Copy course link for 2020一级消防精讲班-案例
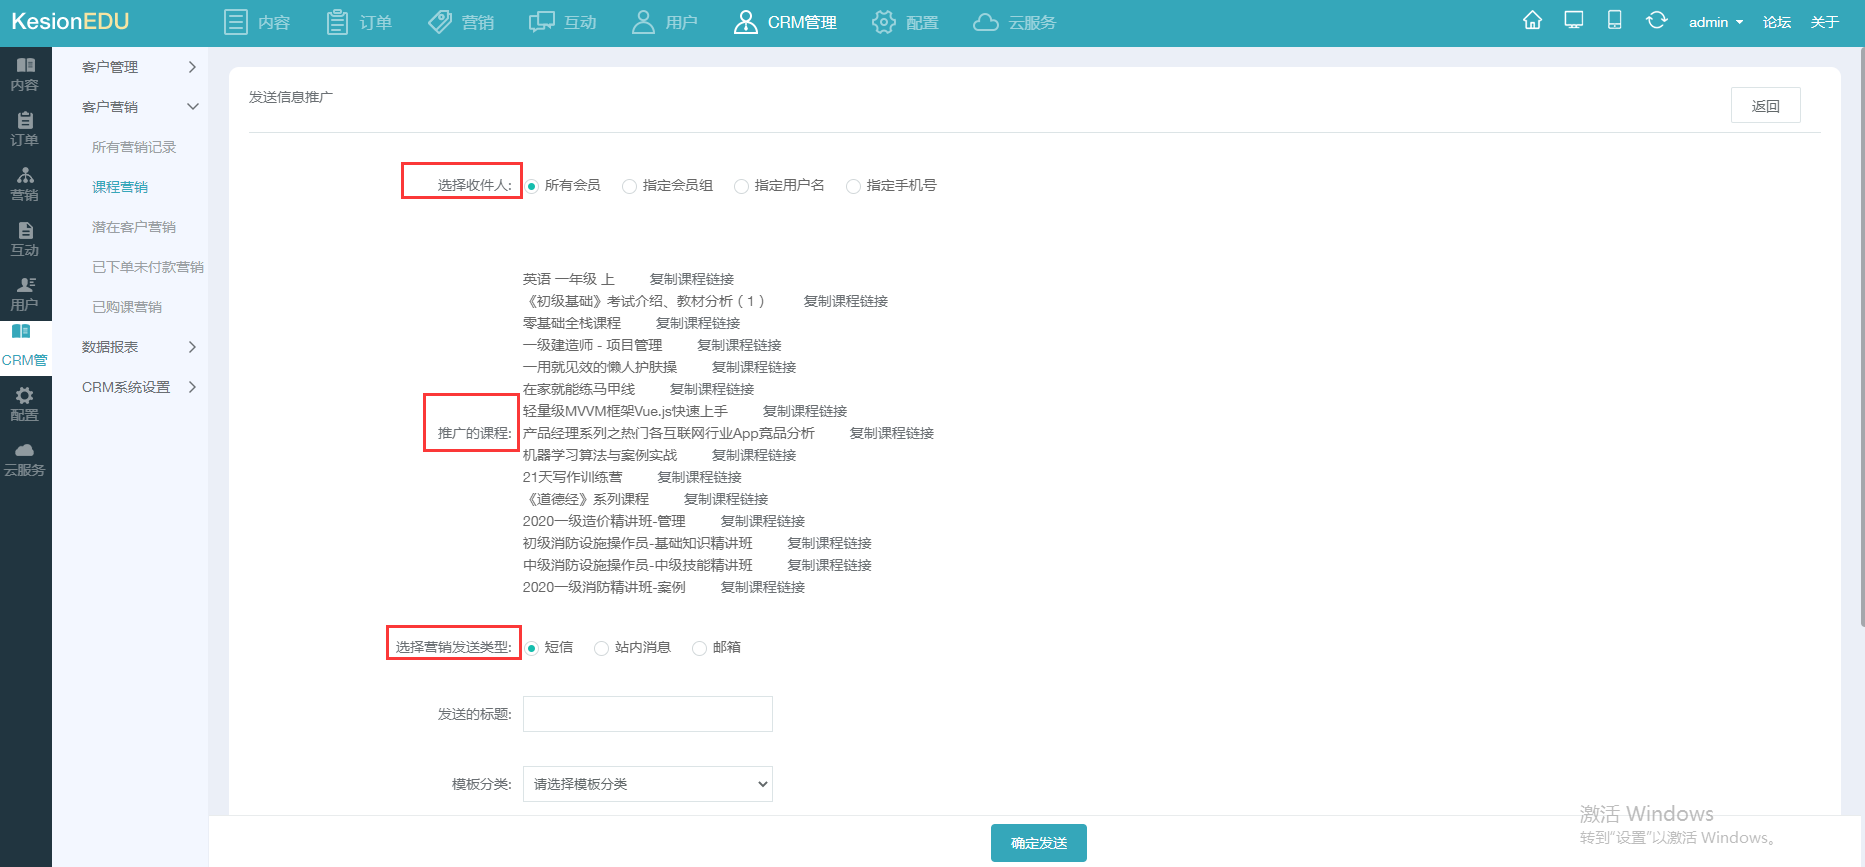The width and height of the screenshot is (1865, 867). click(763, 587)
